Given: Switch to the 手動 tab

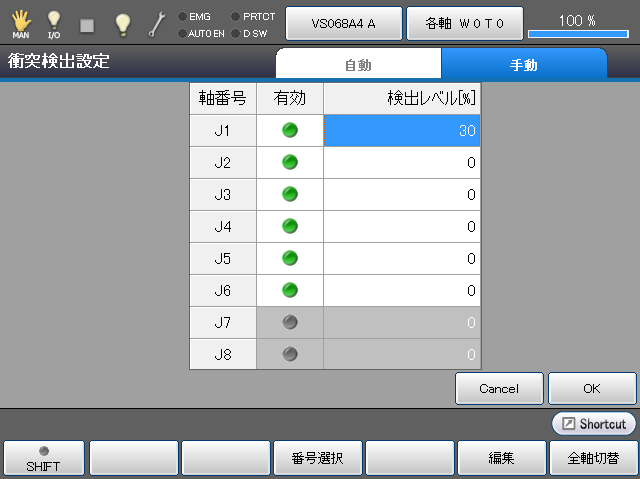Looking at the screenshot, I should click(x=524, y=65).
